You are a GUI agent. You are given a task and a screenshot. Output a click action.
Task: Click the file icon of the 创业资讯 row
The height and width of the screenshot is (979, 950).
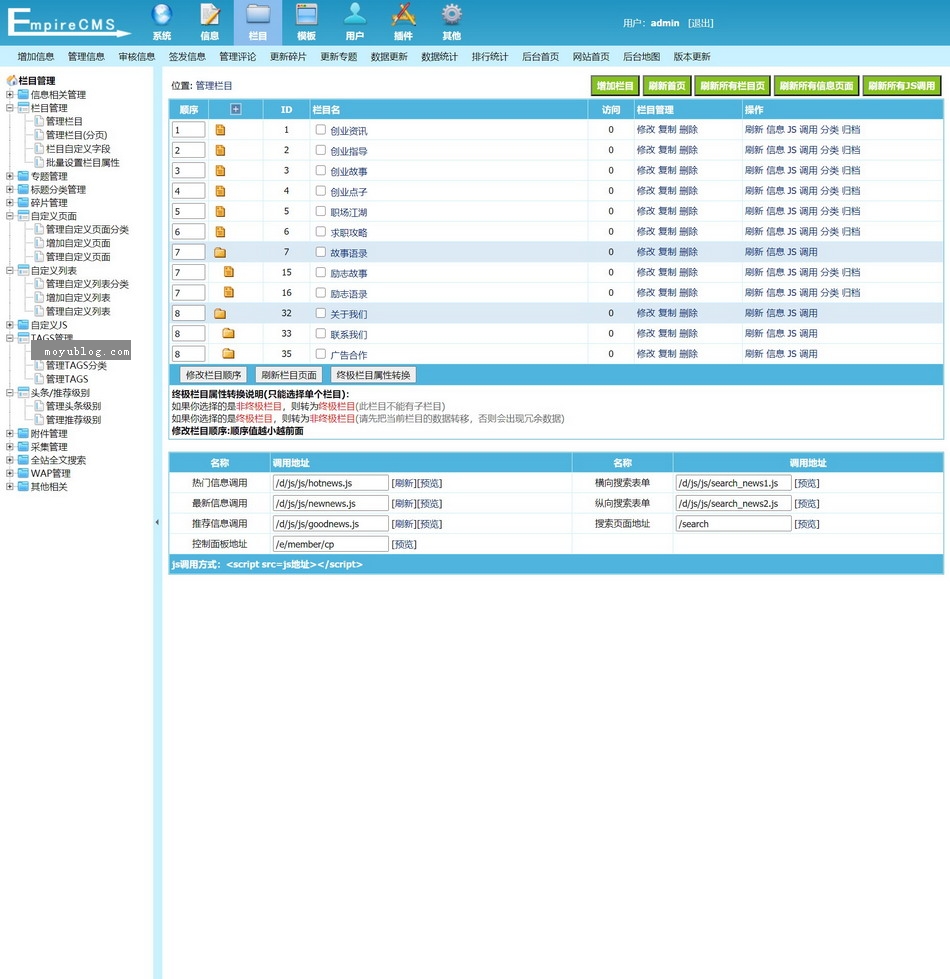pyautogui.click(x=220, y=130)
